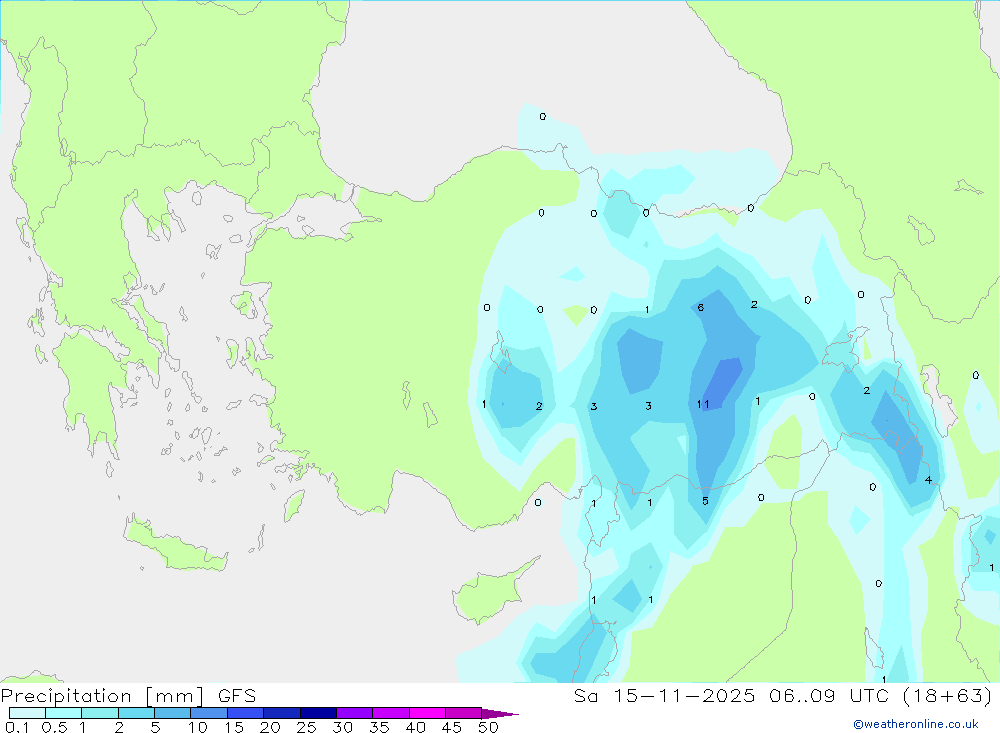
Task: Select the legend swatch between 5 and 10
Action: [172, 713]
